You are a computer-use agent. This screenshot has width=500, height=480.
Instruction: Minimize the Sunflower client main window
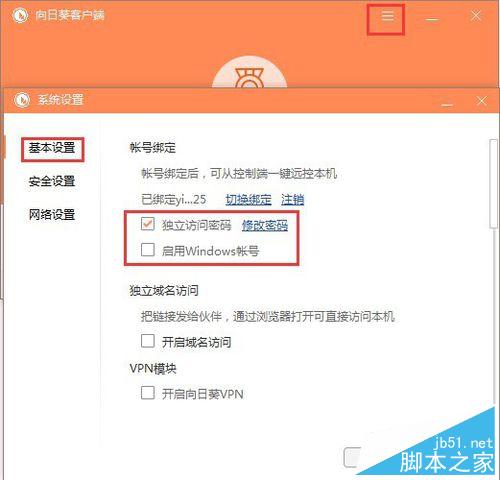[432, 19]
